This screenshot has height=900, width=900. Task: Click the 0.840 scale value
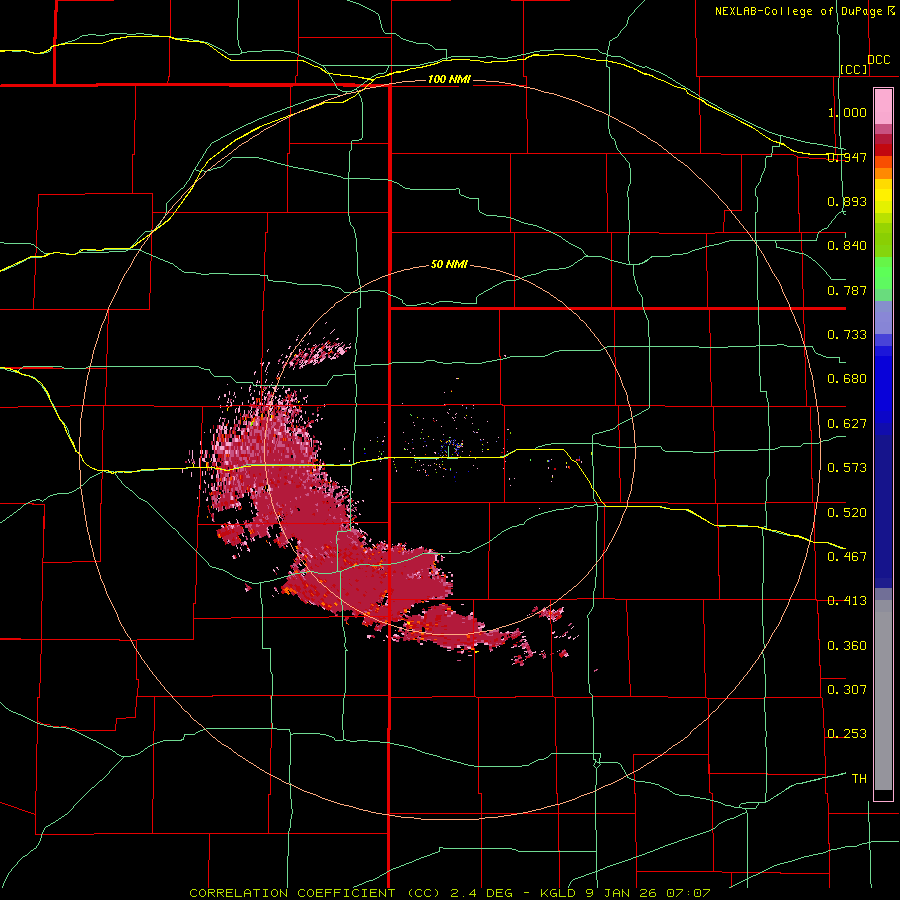coord(847,246)
